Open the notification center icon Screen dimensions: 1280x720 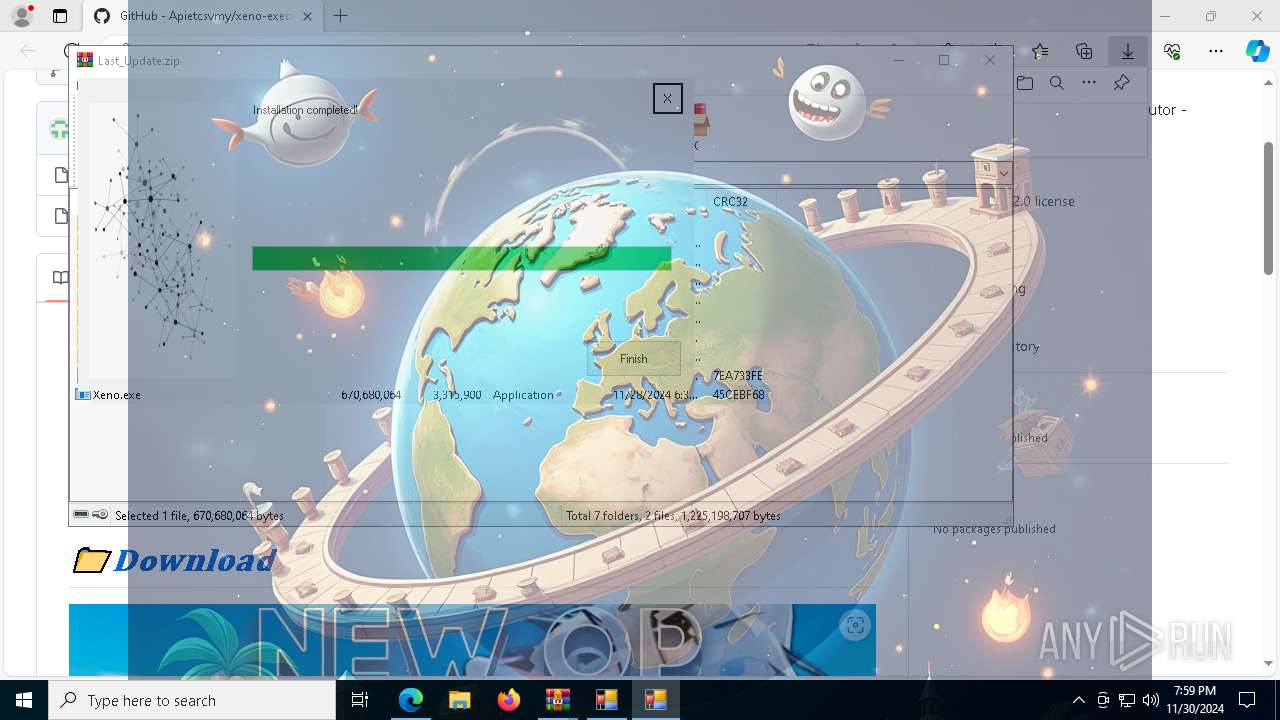(x=1247, y=700)
